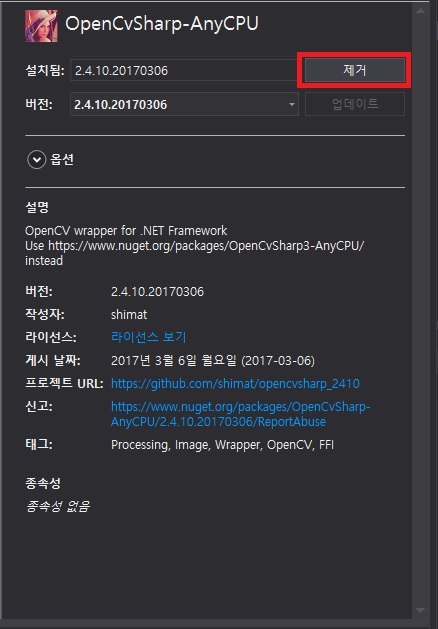Click the OpenCvSharp package thumbnail icon
438x629 pixels.
(x=41, y=26)
